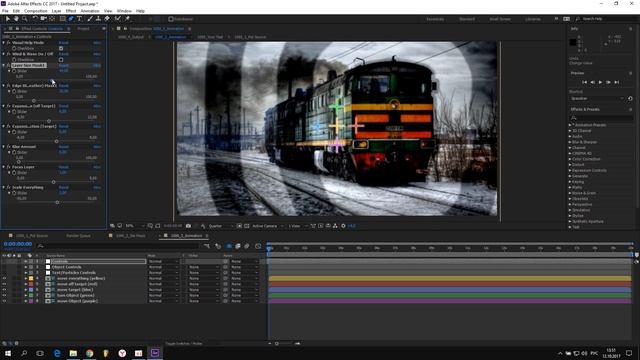Open the Effect menu
The height and width of the screenshot is (360, 640).
(71, 11)
